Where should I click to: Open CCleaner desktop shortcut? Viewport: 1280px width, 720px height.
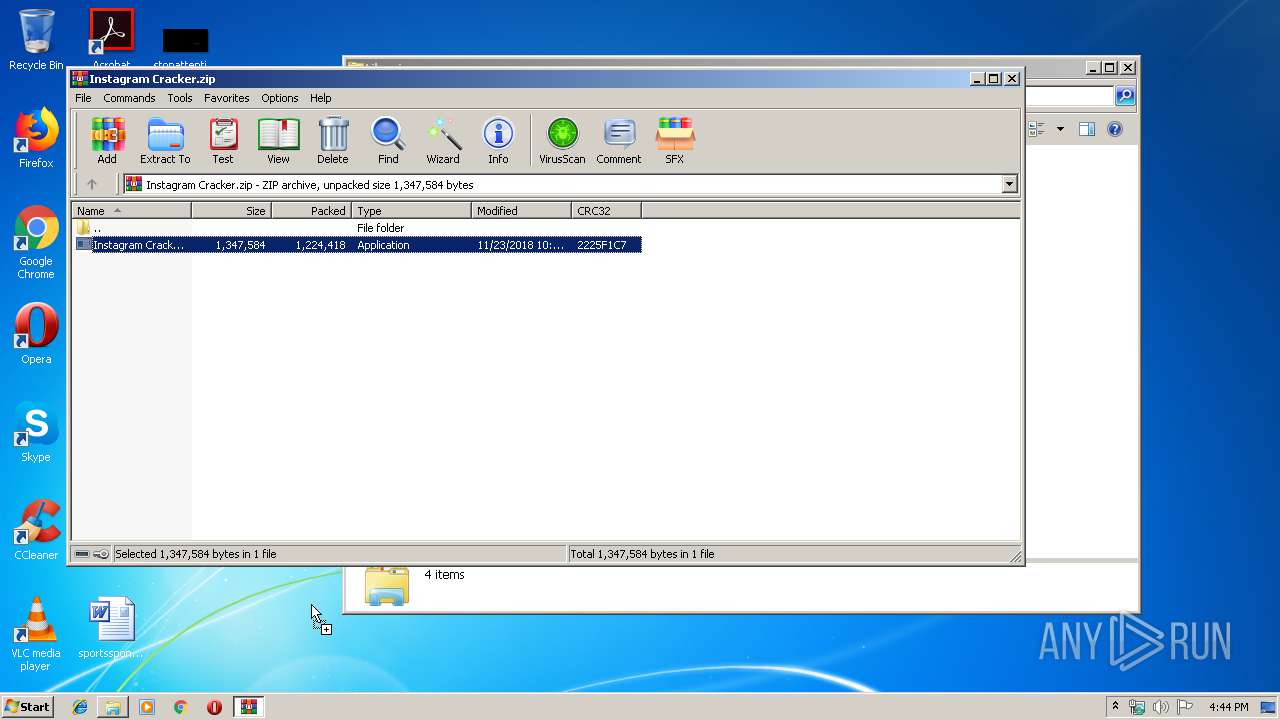(x=36, y=530)
